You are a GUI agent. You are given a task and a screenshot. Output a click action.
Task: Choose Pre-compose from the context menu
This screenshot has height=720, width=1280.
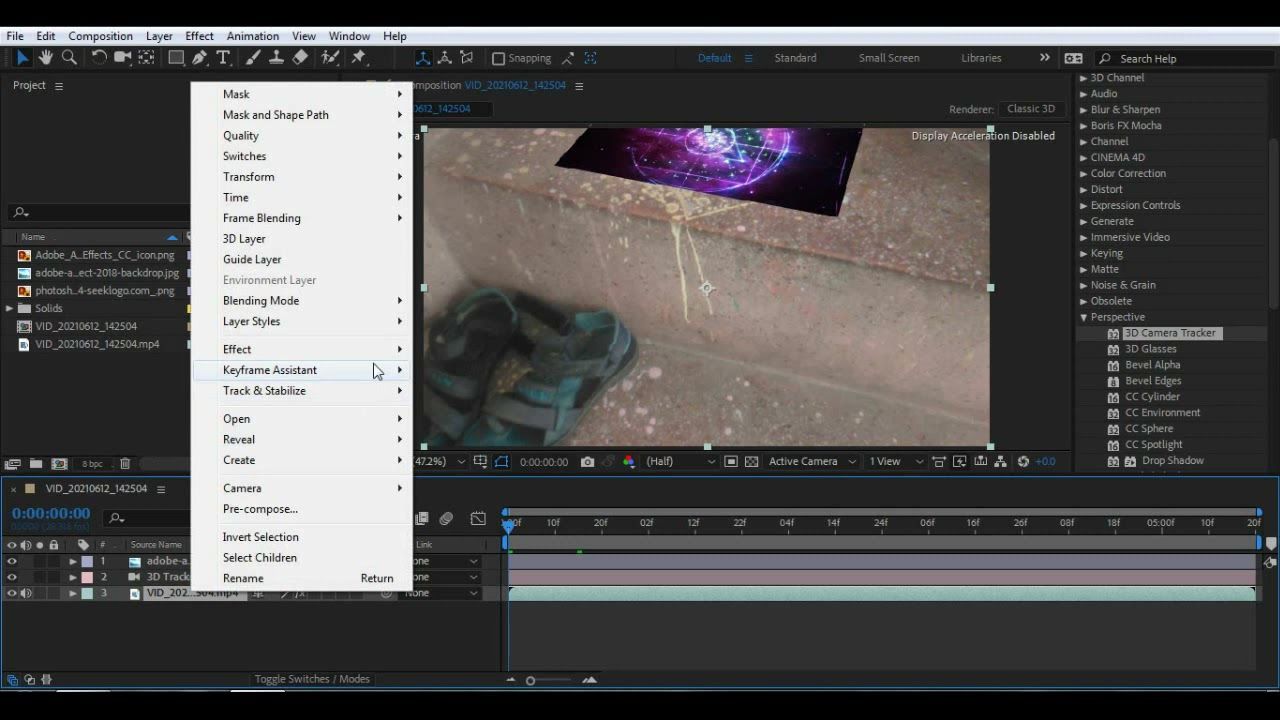pos(260,509)
